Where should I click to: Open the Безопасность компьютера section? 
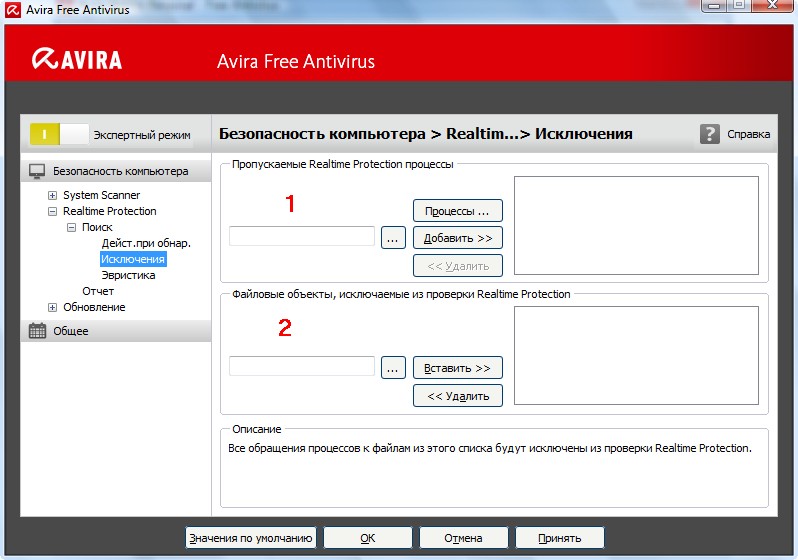116,171
